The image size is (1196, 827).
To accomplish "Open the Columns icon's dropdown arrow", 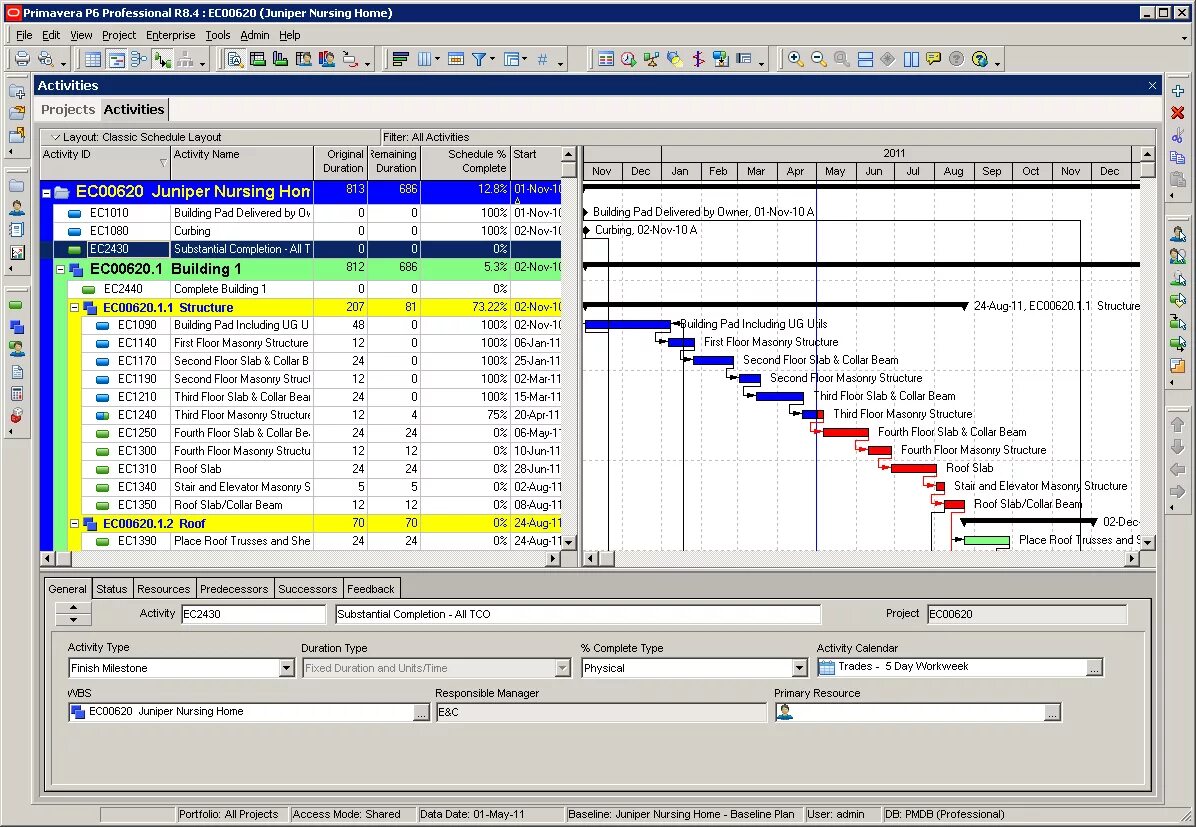I will click(x=437, y=60).
